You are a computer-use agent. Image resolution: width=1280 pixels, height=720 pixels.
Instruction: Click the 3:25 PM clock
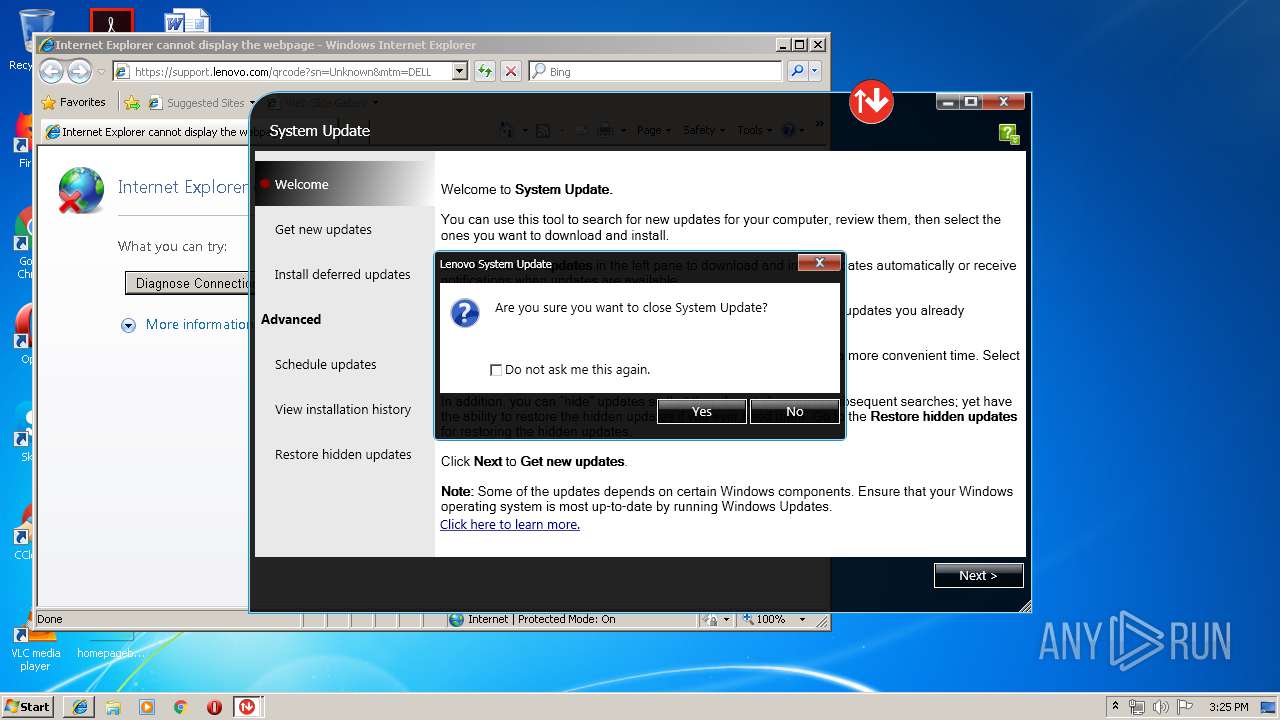point(1229,706)
